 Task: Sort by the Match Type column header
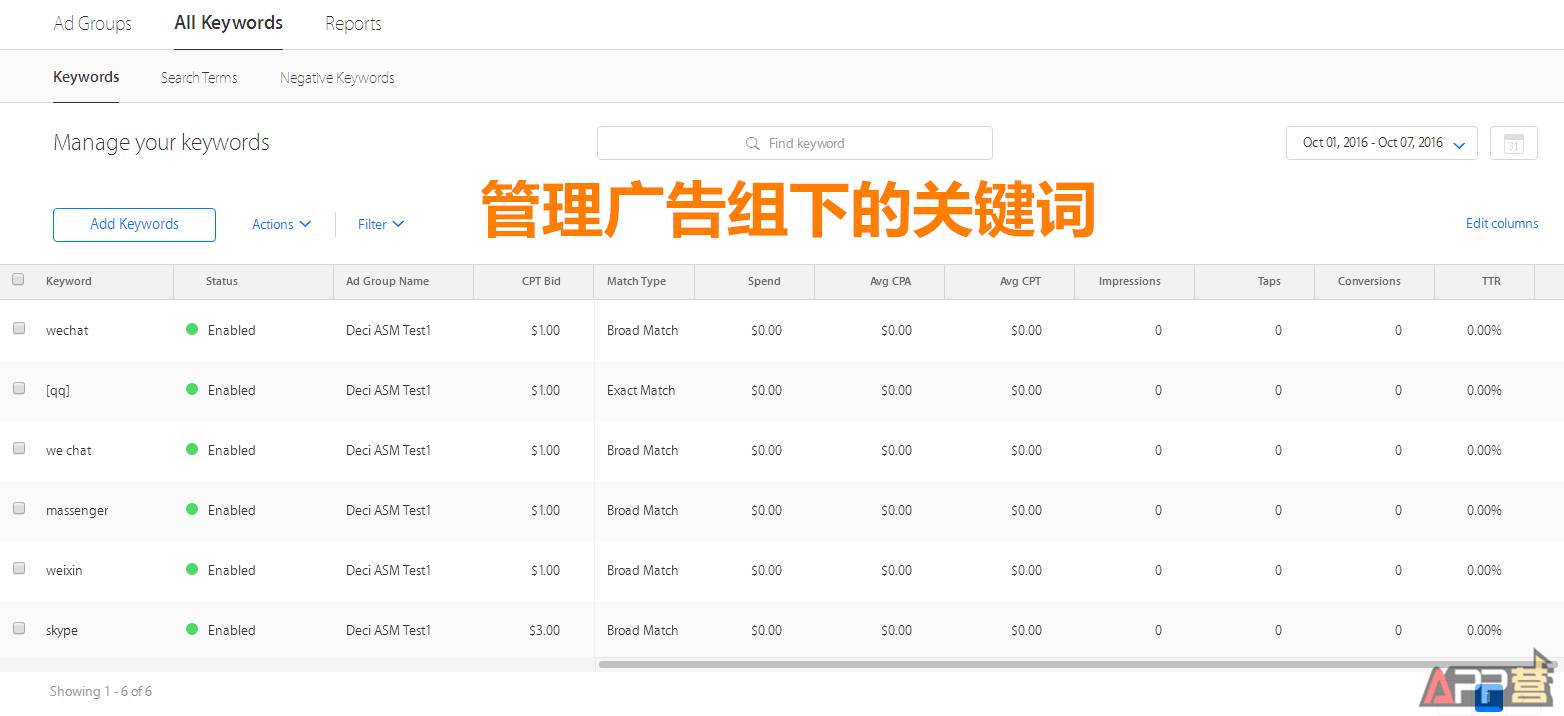coord(636,281)
